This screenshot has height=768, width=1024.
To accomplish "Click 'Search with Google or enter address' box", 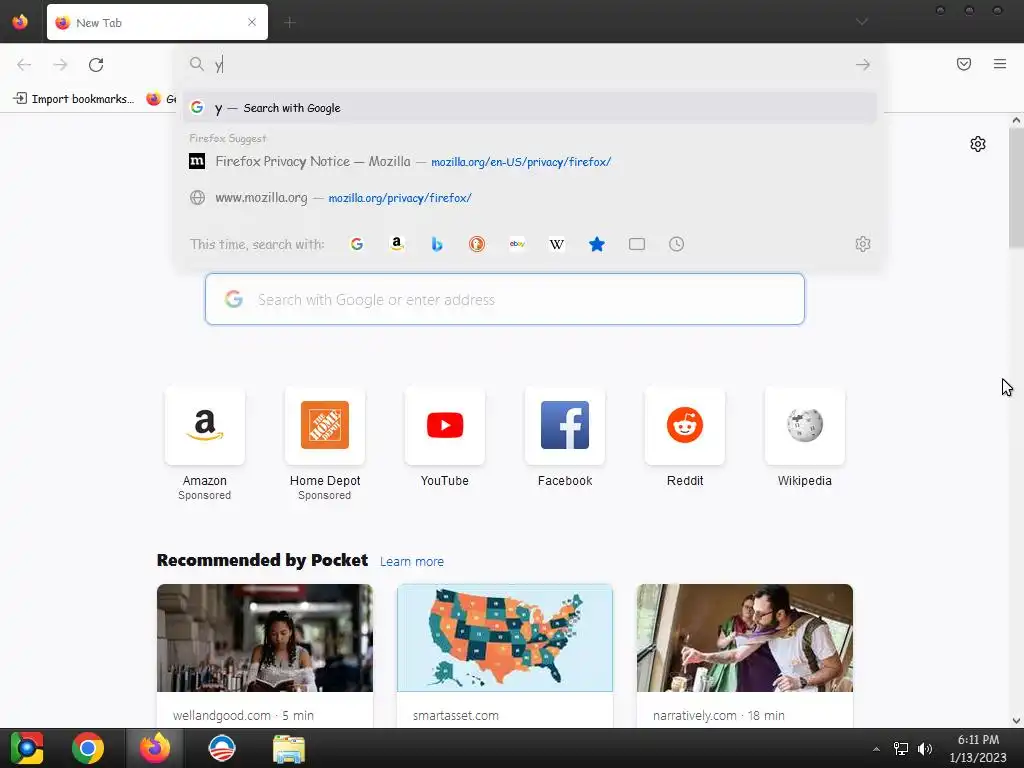I will pos(505,299).
